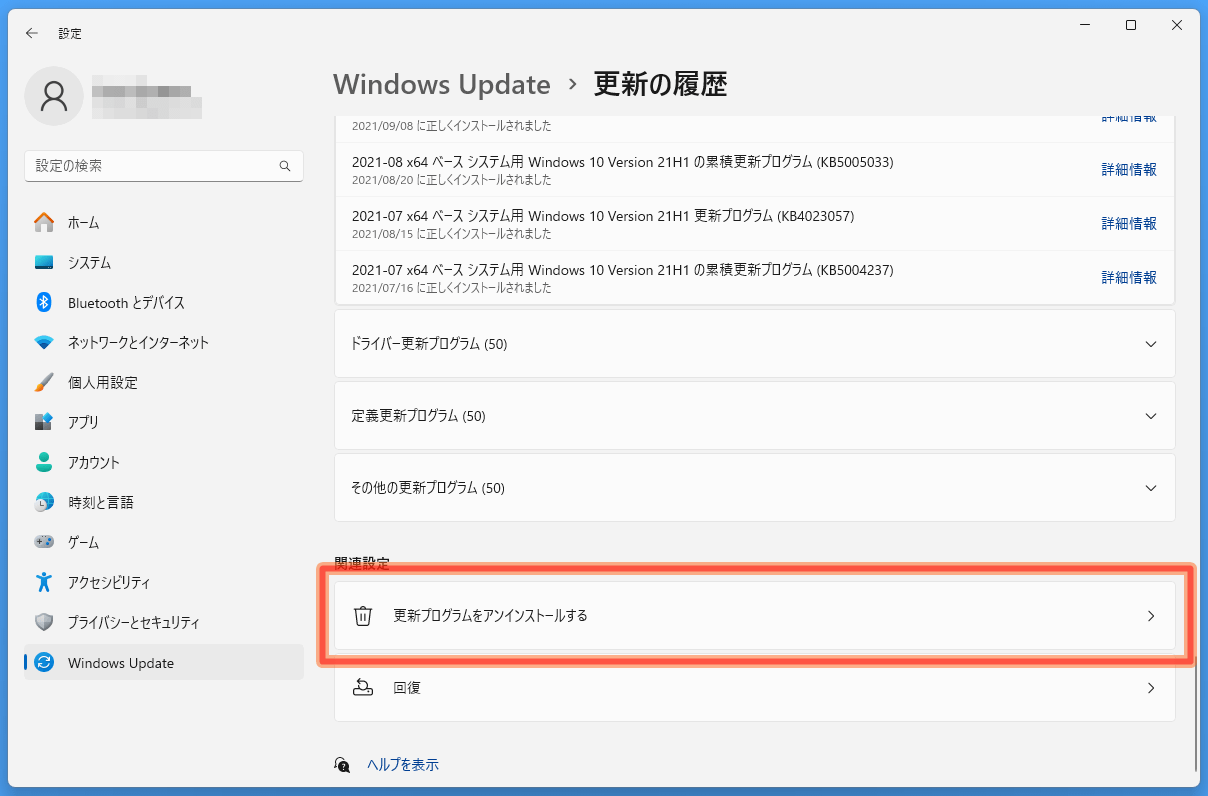
Task: Click the 個人用設定 paintbrush icon
Action: (x=44, y=382)
